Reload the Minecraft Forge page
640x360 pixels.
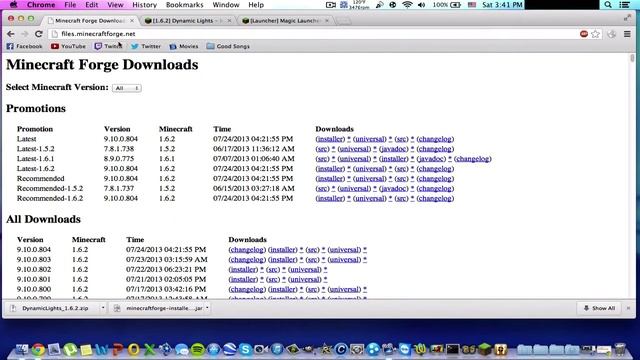pos(39,34)
